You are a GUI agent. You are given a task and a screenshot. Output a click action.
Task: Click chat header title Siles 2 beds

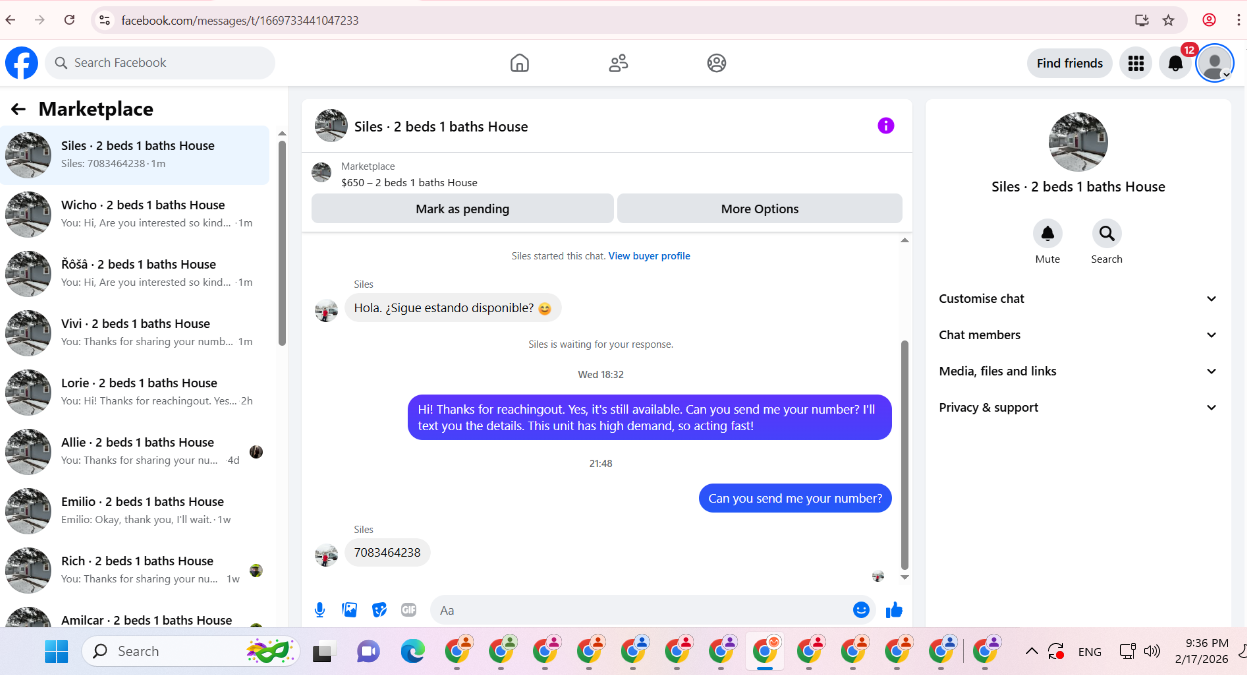pyautogui.click(x=441, y=127)
